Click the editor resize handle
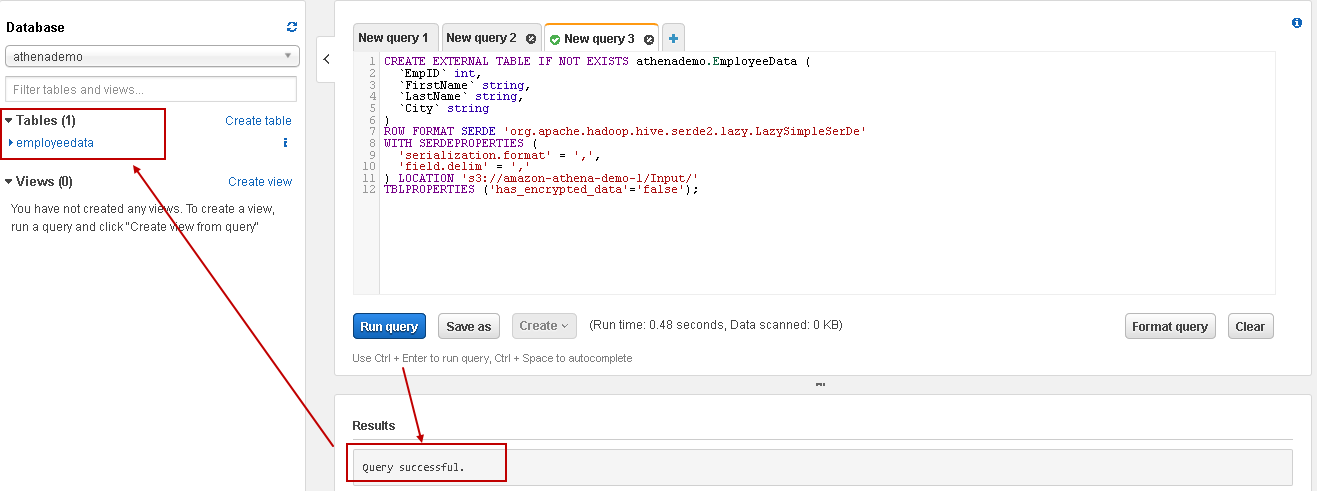The width and height of the screenshot is (1317, 491). click(821, 384)
